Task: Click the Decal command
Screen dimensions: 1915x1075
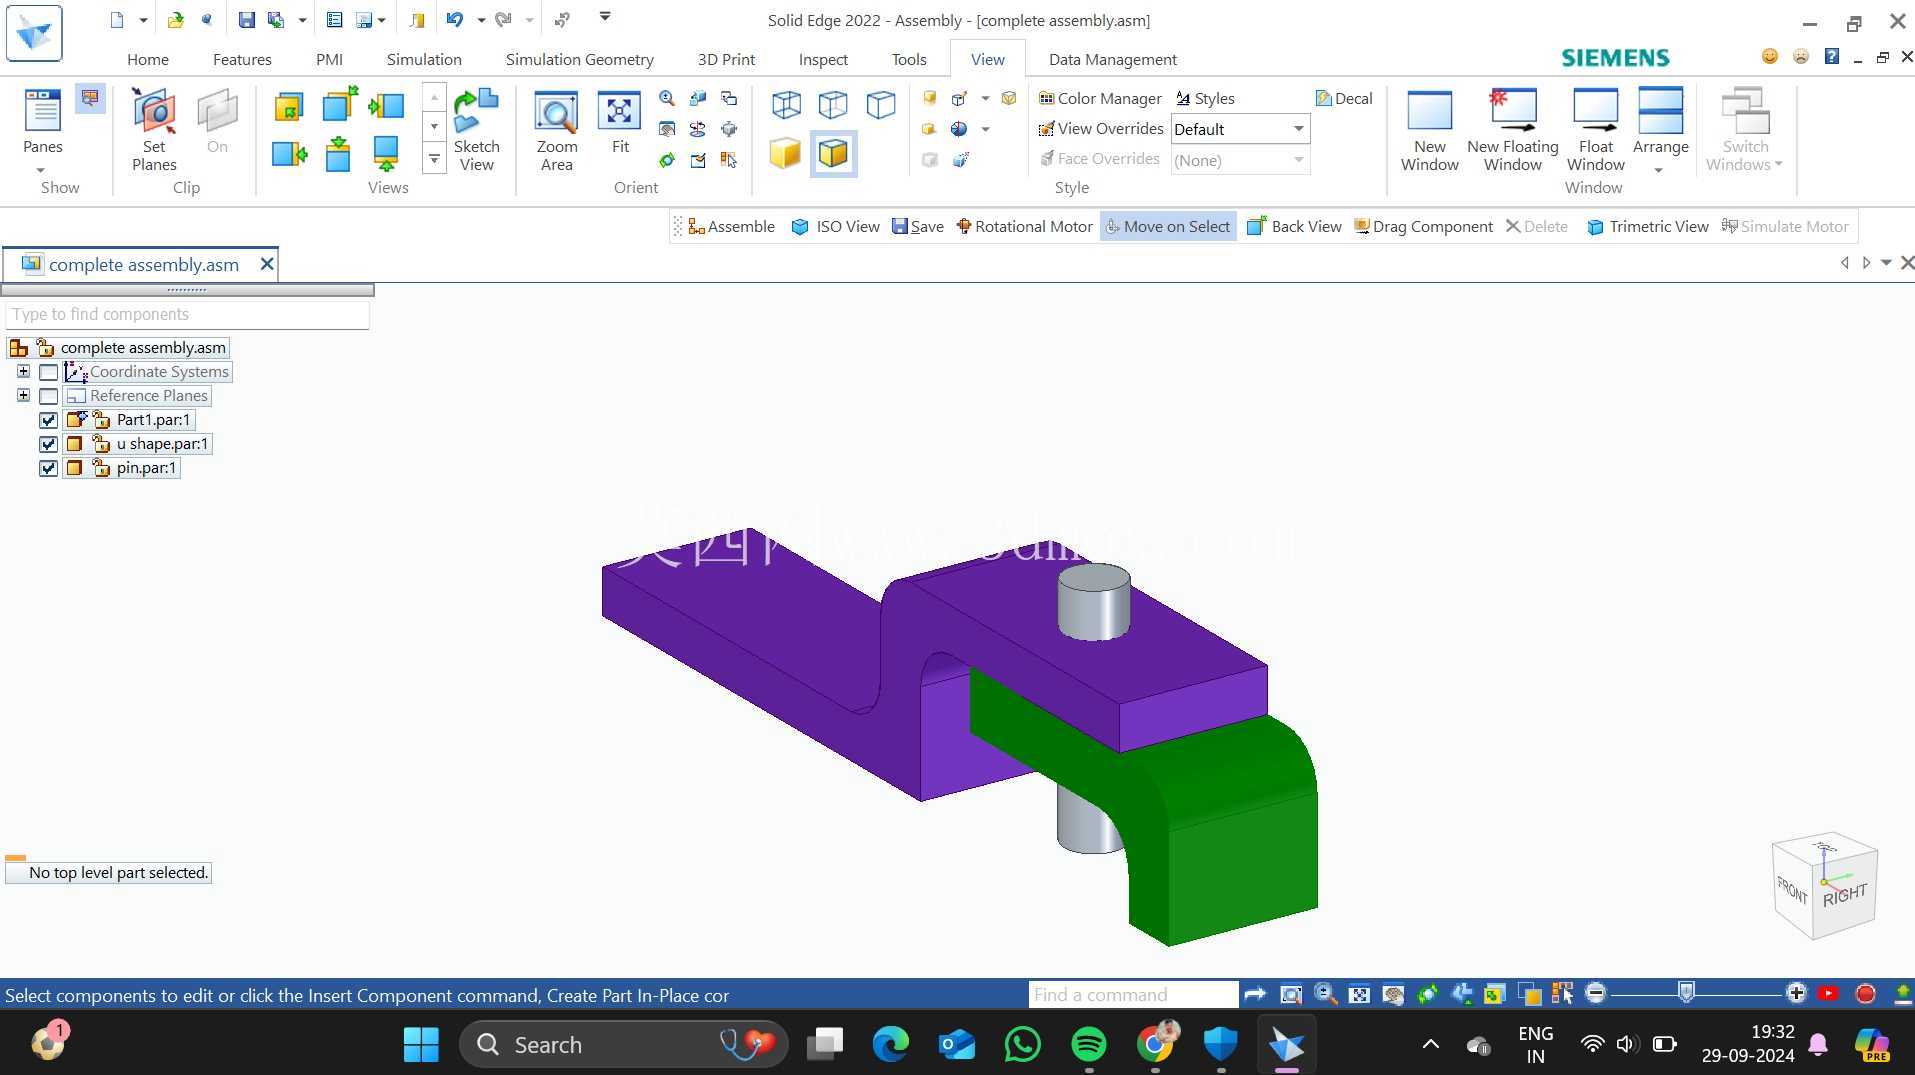Action: tap(1344, 98)
